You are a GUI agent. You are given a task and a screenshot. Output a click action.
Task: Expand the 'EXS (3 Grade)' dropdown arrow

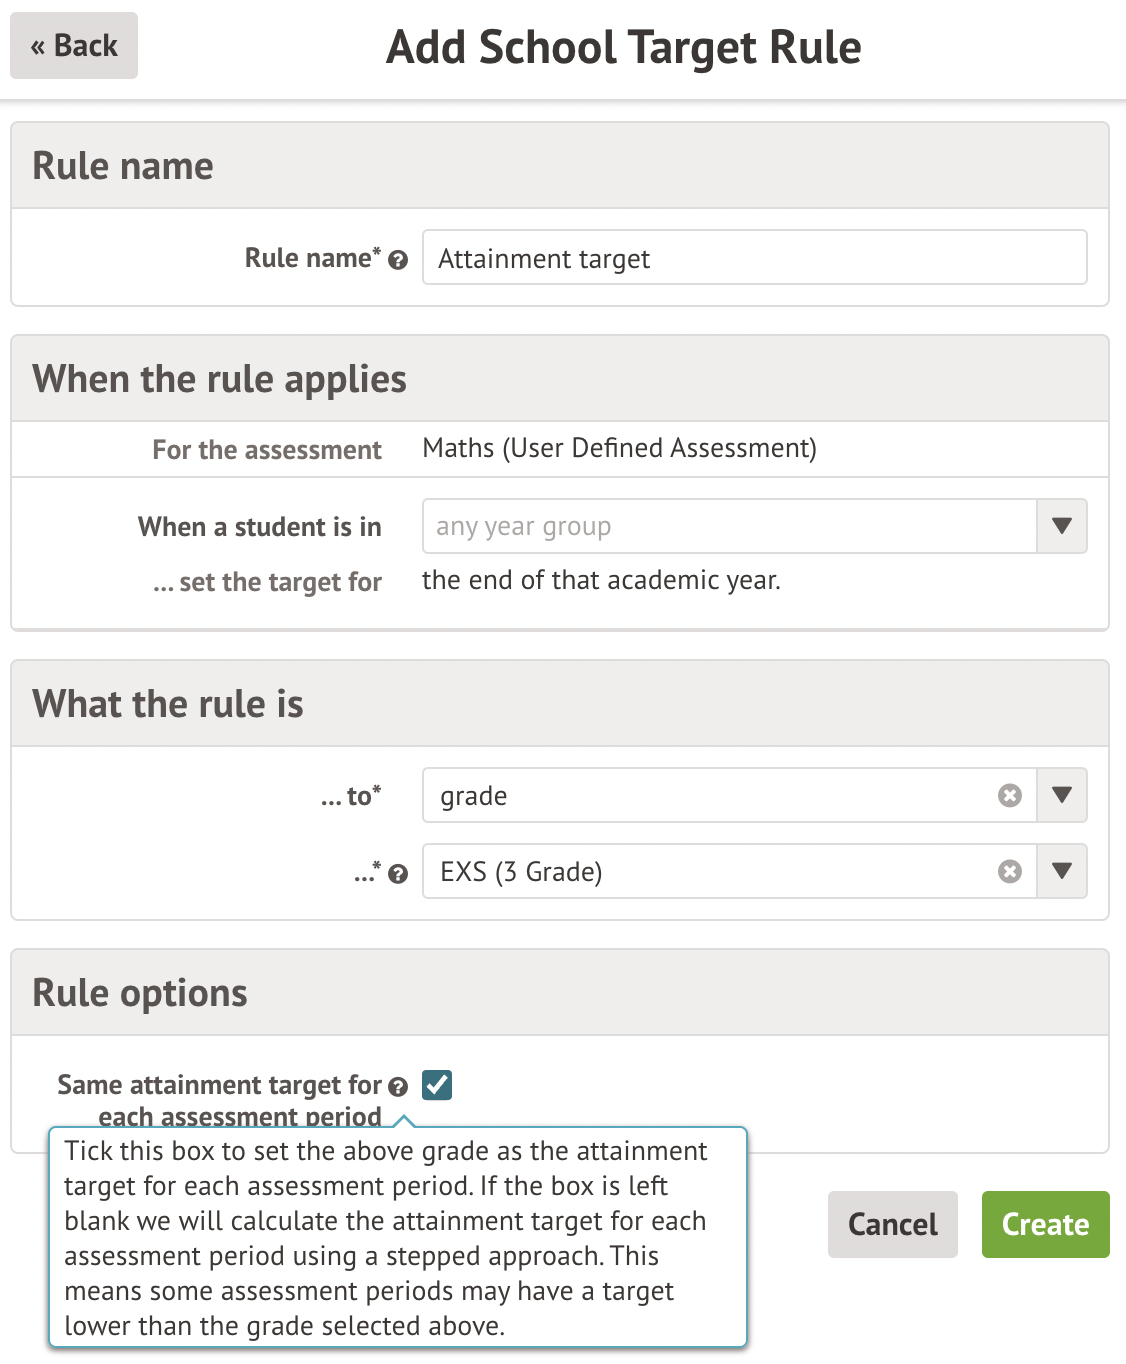pos(1062,872)
